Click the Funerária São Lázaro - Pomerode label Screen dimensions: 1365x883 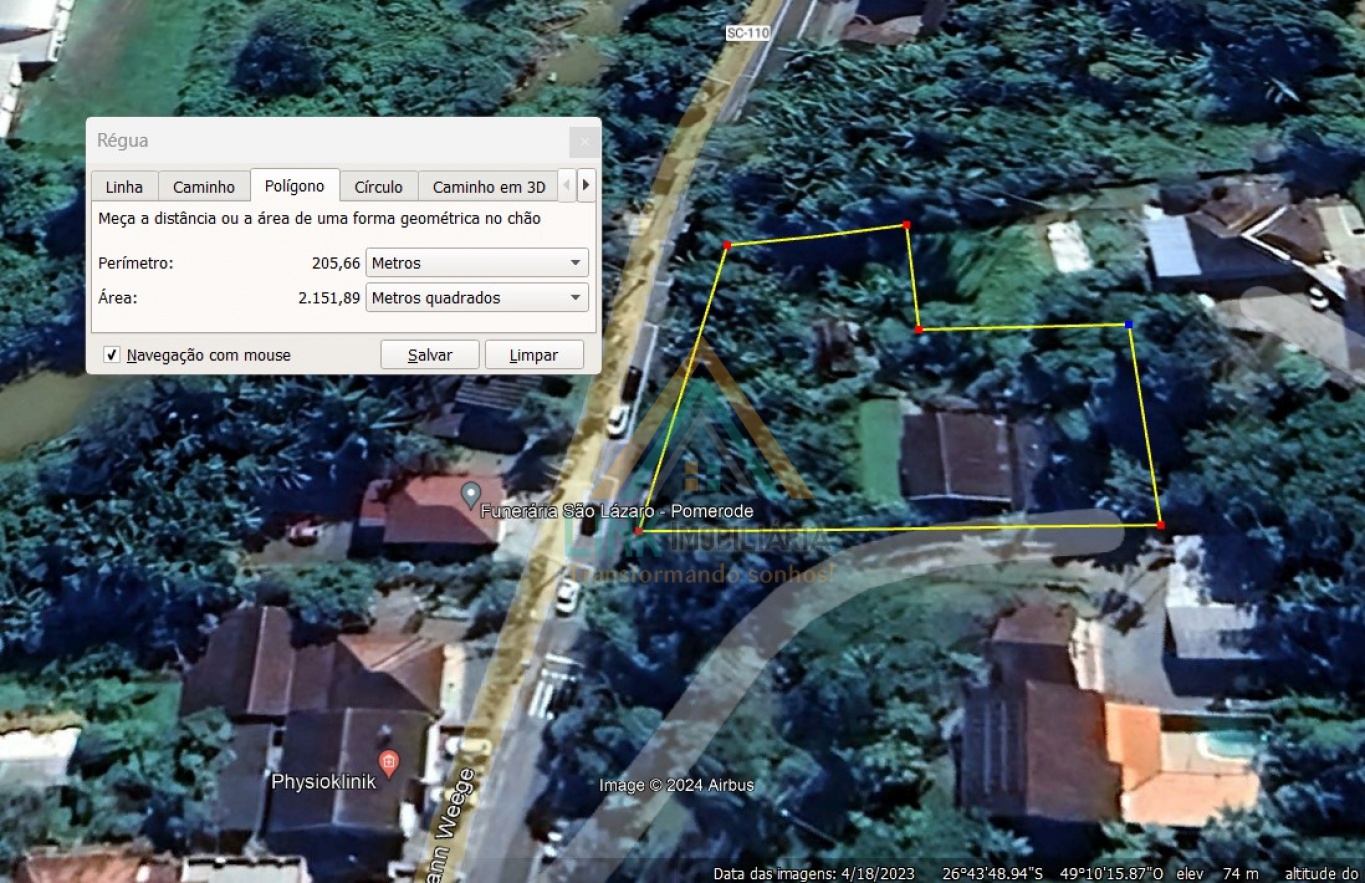coord(617,511)
